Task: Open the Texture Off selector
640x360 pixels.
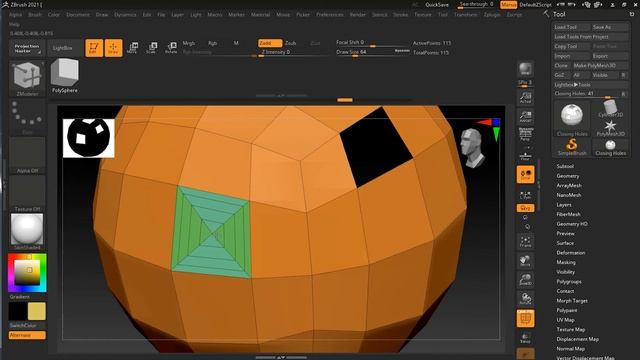Action: (27, 193)
